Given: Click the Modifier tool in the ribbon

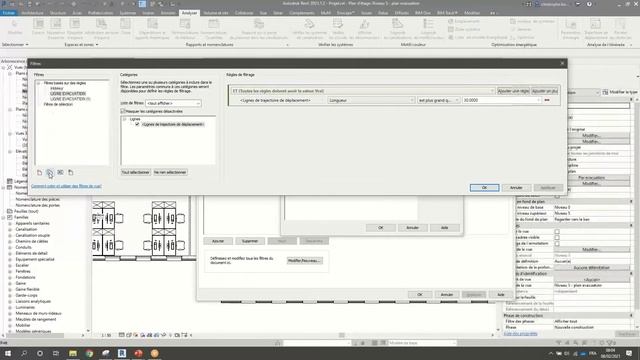Looking at the screenshot, I should [x=15, y=28].
